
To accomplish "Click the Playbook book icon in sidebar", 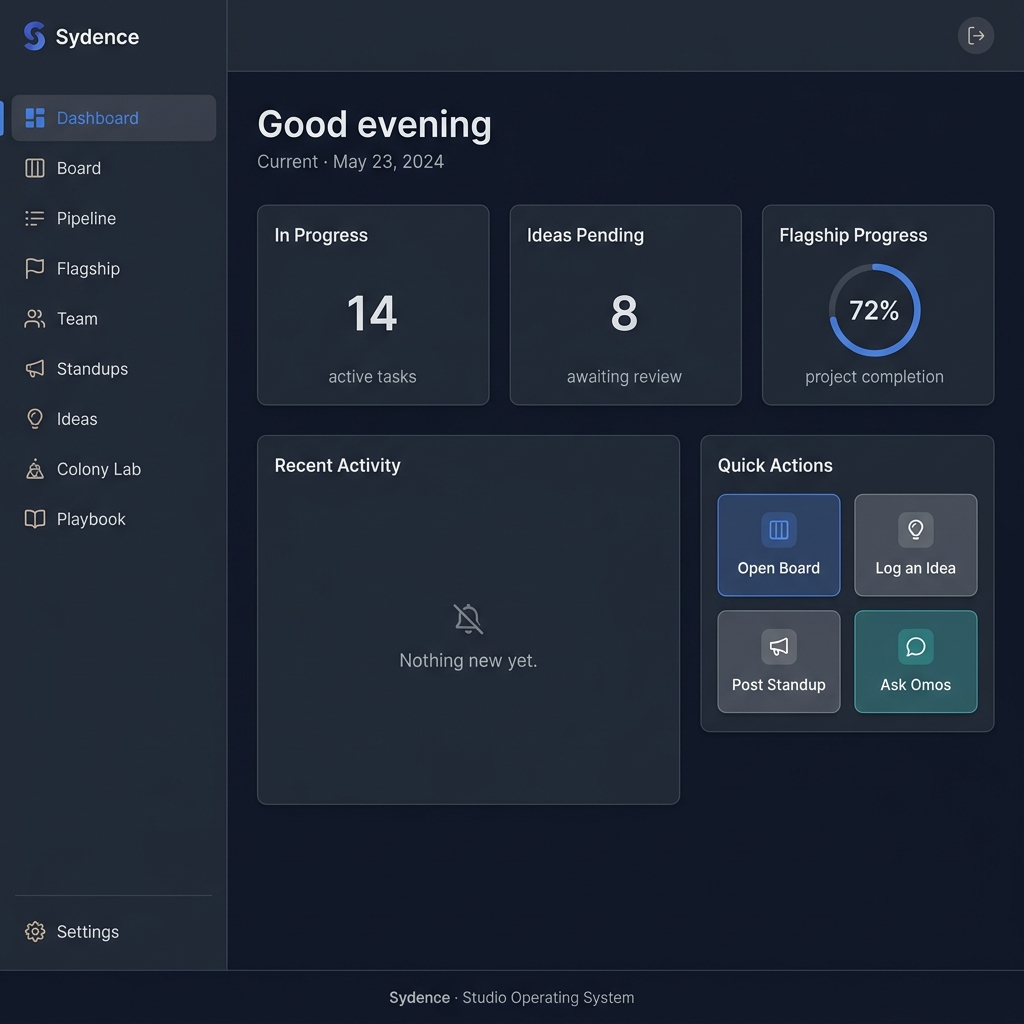I will pyautogui.click(x=35, y=519).
